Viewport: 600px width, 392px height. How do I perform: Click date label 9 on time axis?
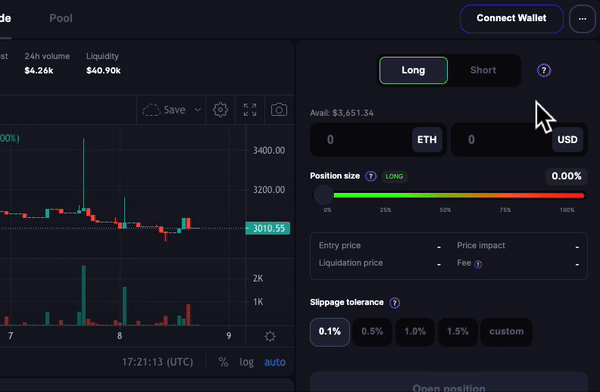(x=229, y=336)
